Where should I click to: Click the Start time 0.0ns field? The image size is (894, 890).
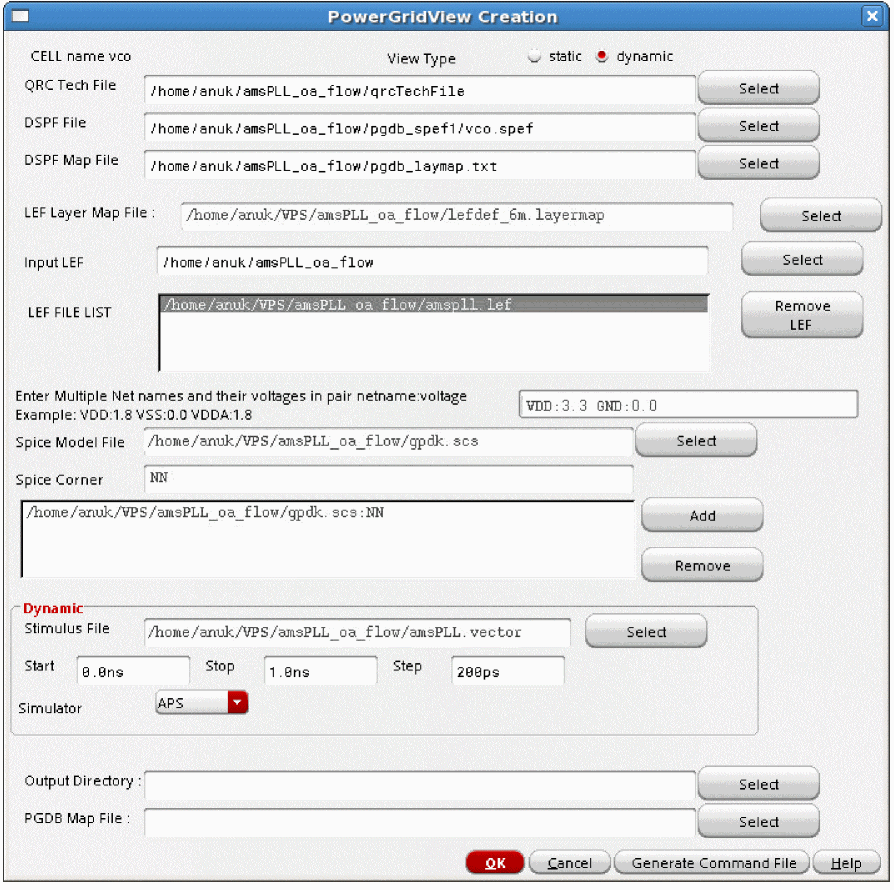(x=133, y=670)
